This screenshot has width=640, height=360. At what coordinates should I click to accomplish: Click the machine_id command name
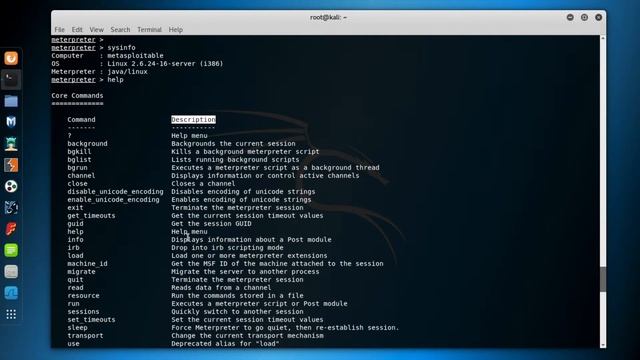tap(87, 264)
